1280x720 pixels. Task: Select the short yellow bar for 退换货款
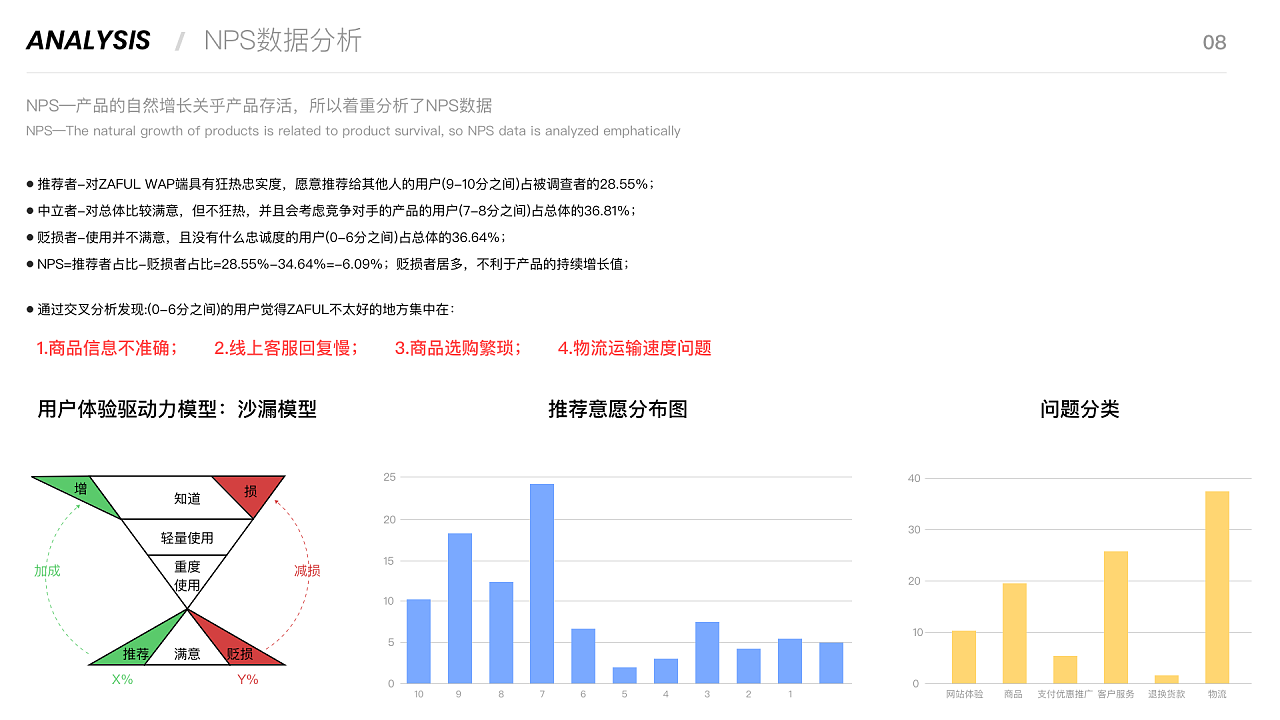pyautogui.click(x=1166, y=679)
